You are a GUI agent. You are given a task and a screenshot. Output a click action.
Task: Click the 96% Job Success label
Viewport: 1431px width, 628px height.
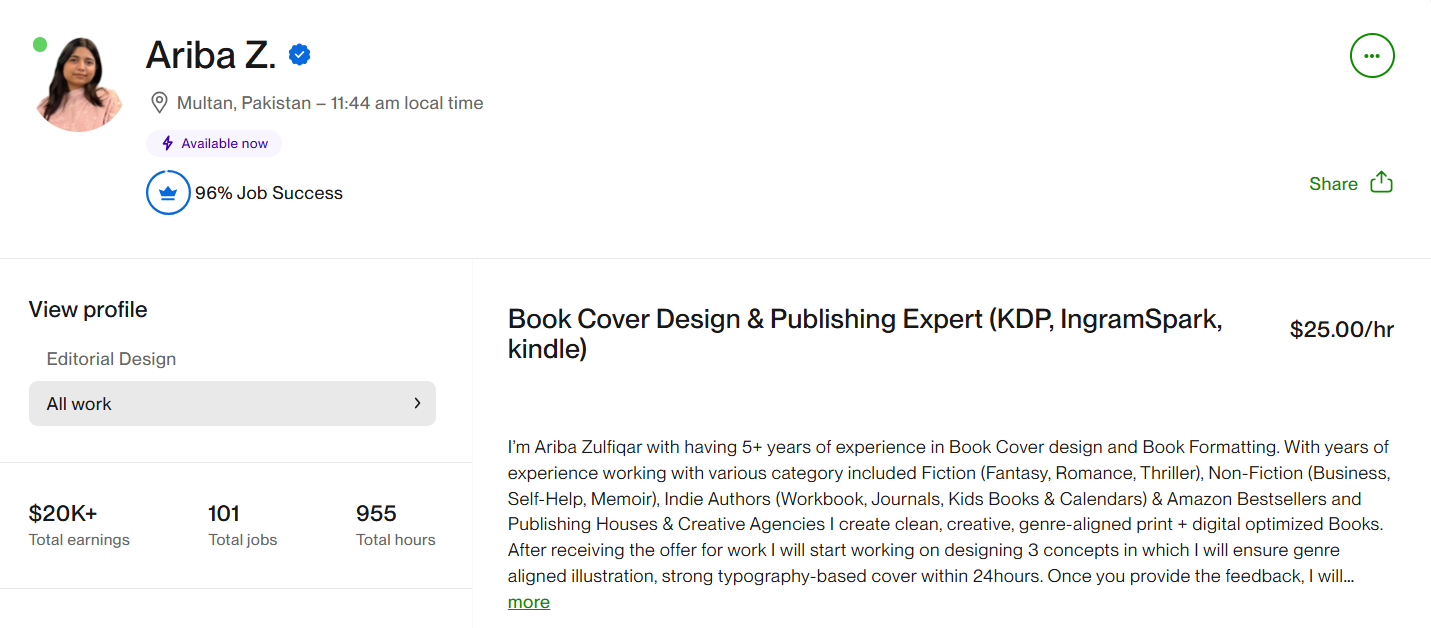(268, 193)
